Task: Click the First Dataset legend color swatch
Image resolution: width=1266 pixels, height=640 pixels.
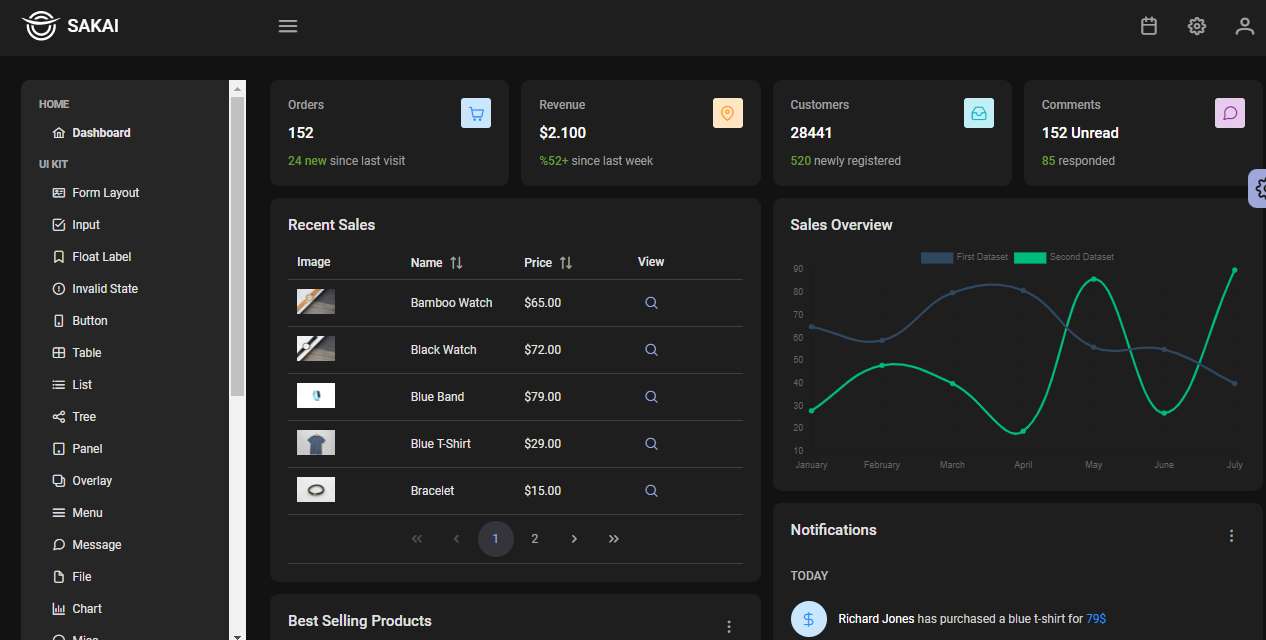Action: [x=936, y=257]
